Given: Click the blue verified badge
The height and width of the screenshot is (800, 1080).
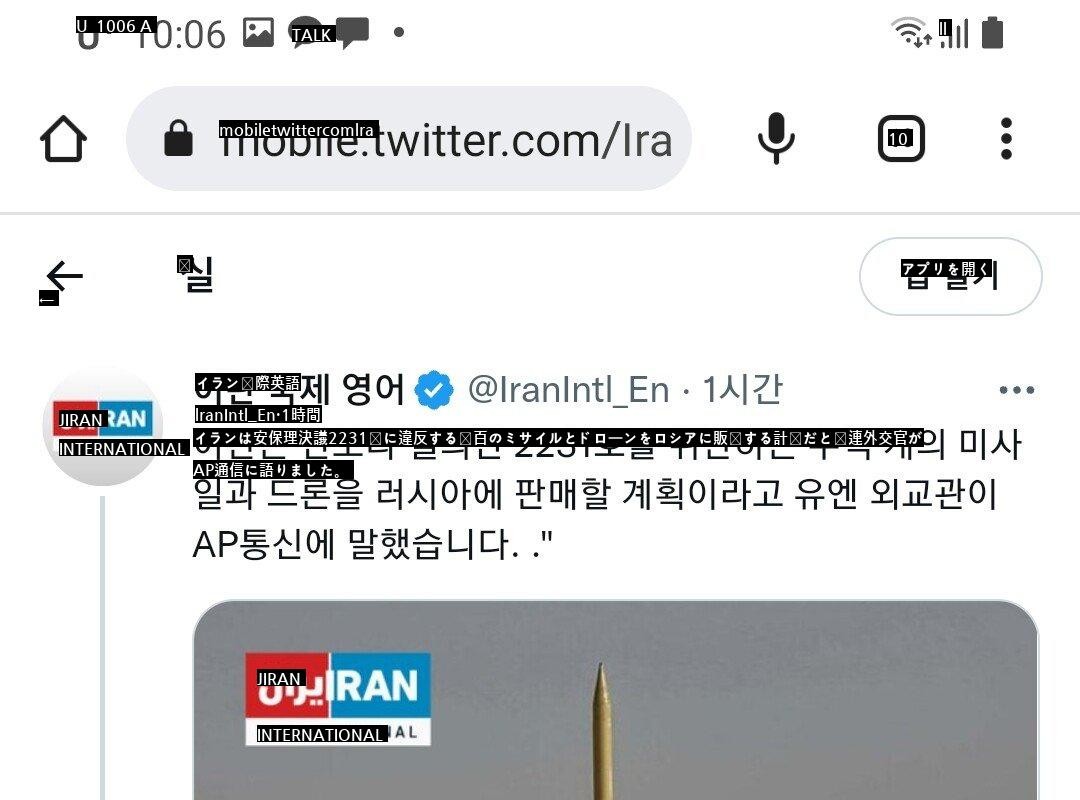Looking at the screenshot, I should pyautogui.click(x=434, y=389).
